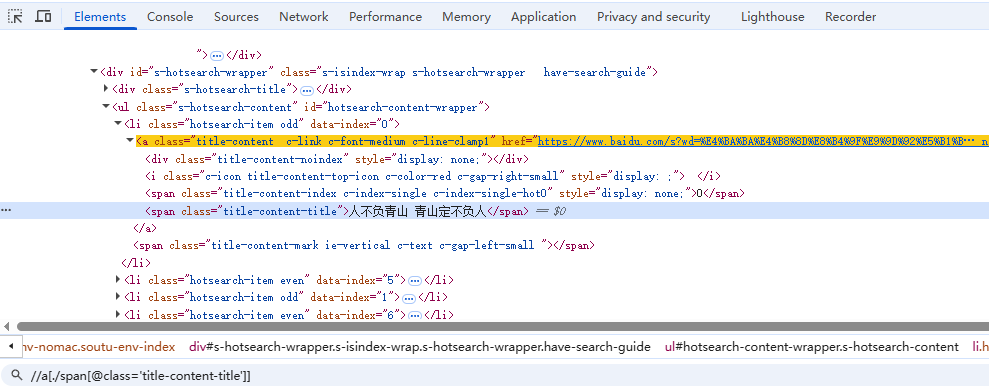
Task: Open the Recorder tab
Action: click(850, 17)
